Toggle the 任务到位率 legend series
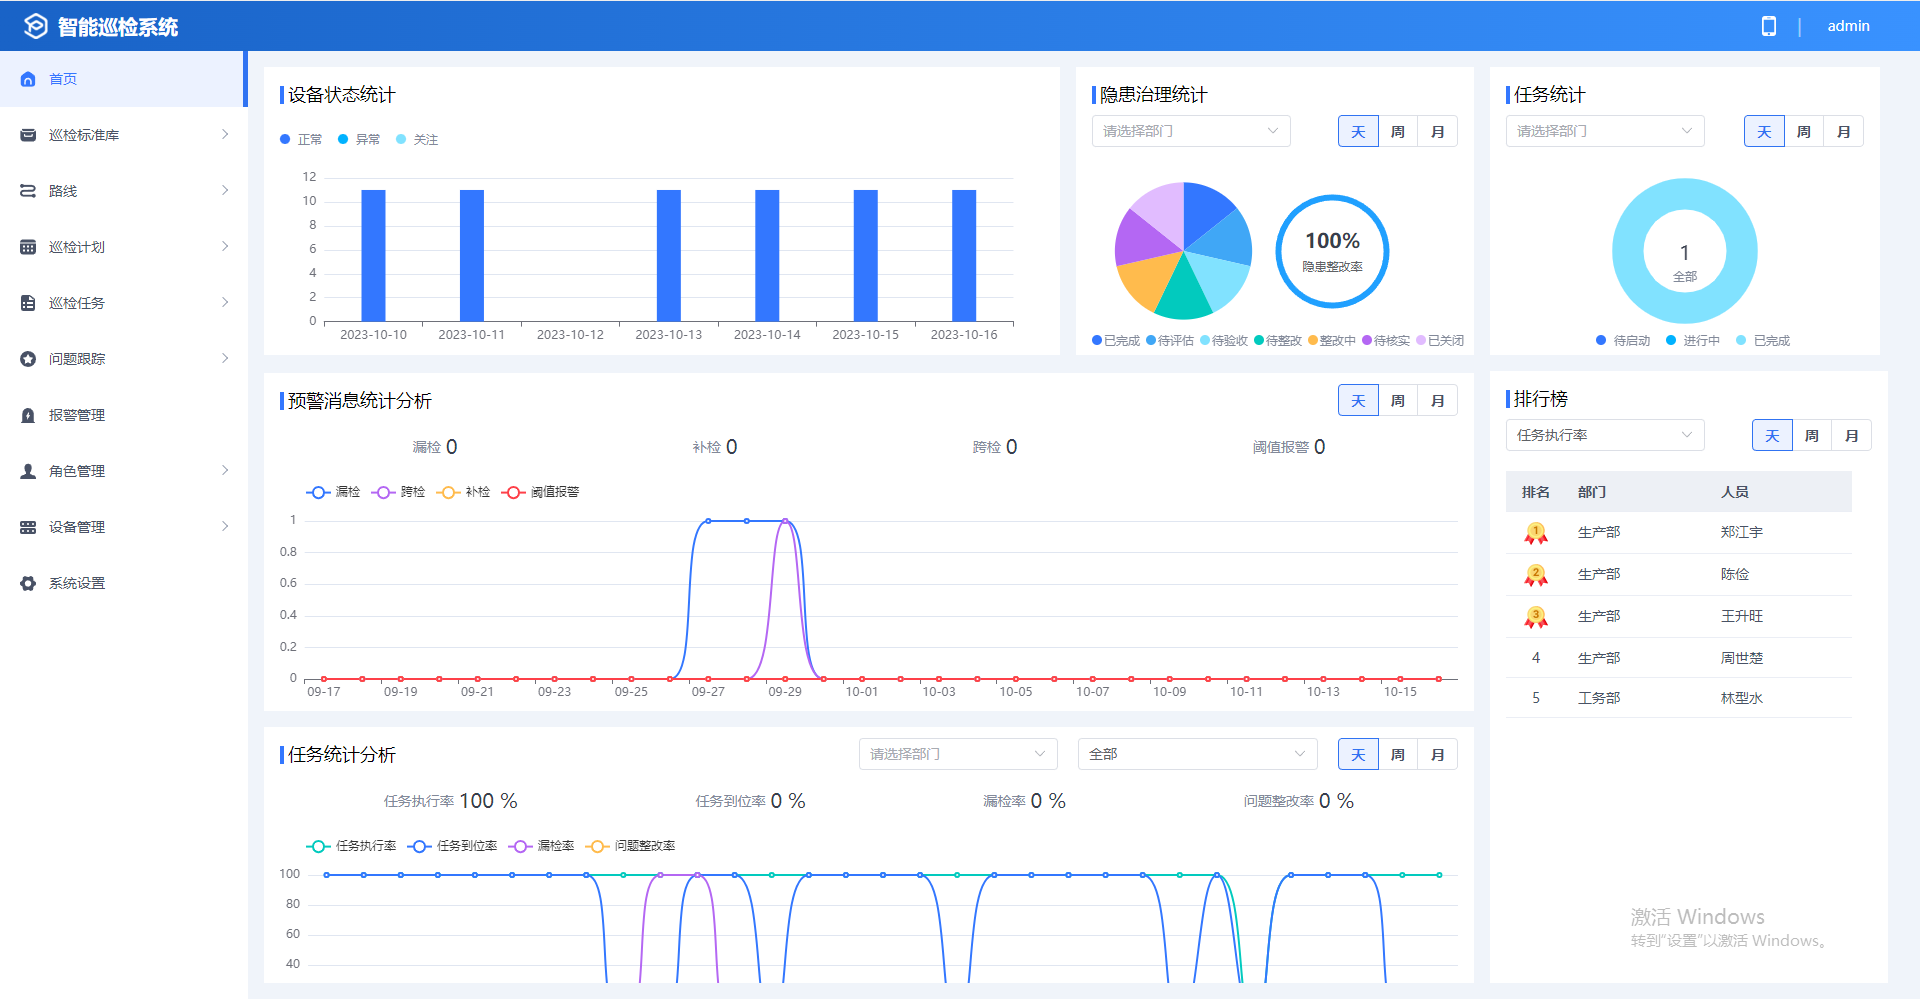The width and height of the screenshot is (1920, 999). coord(453,846)
